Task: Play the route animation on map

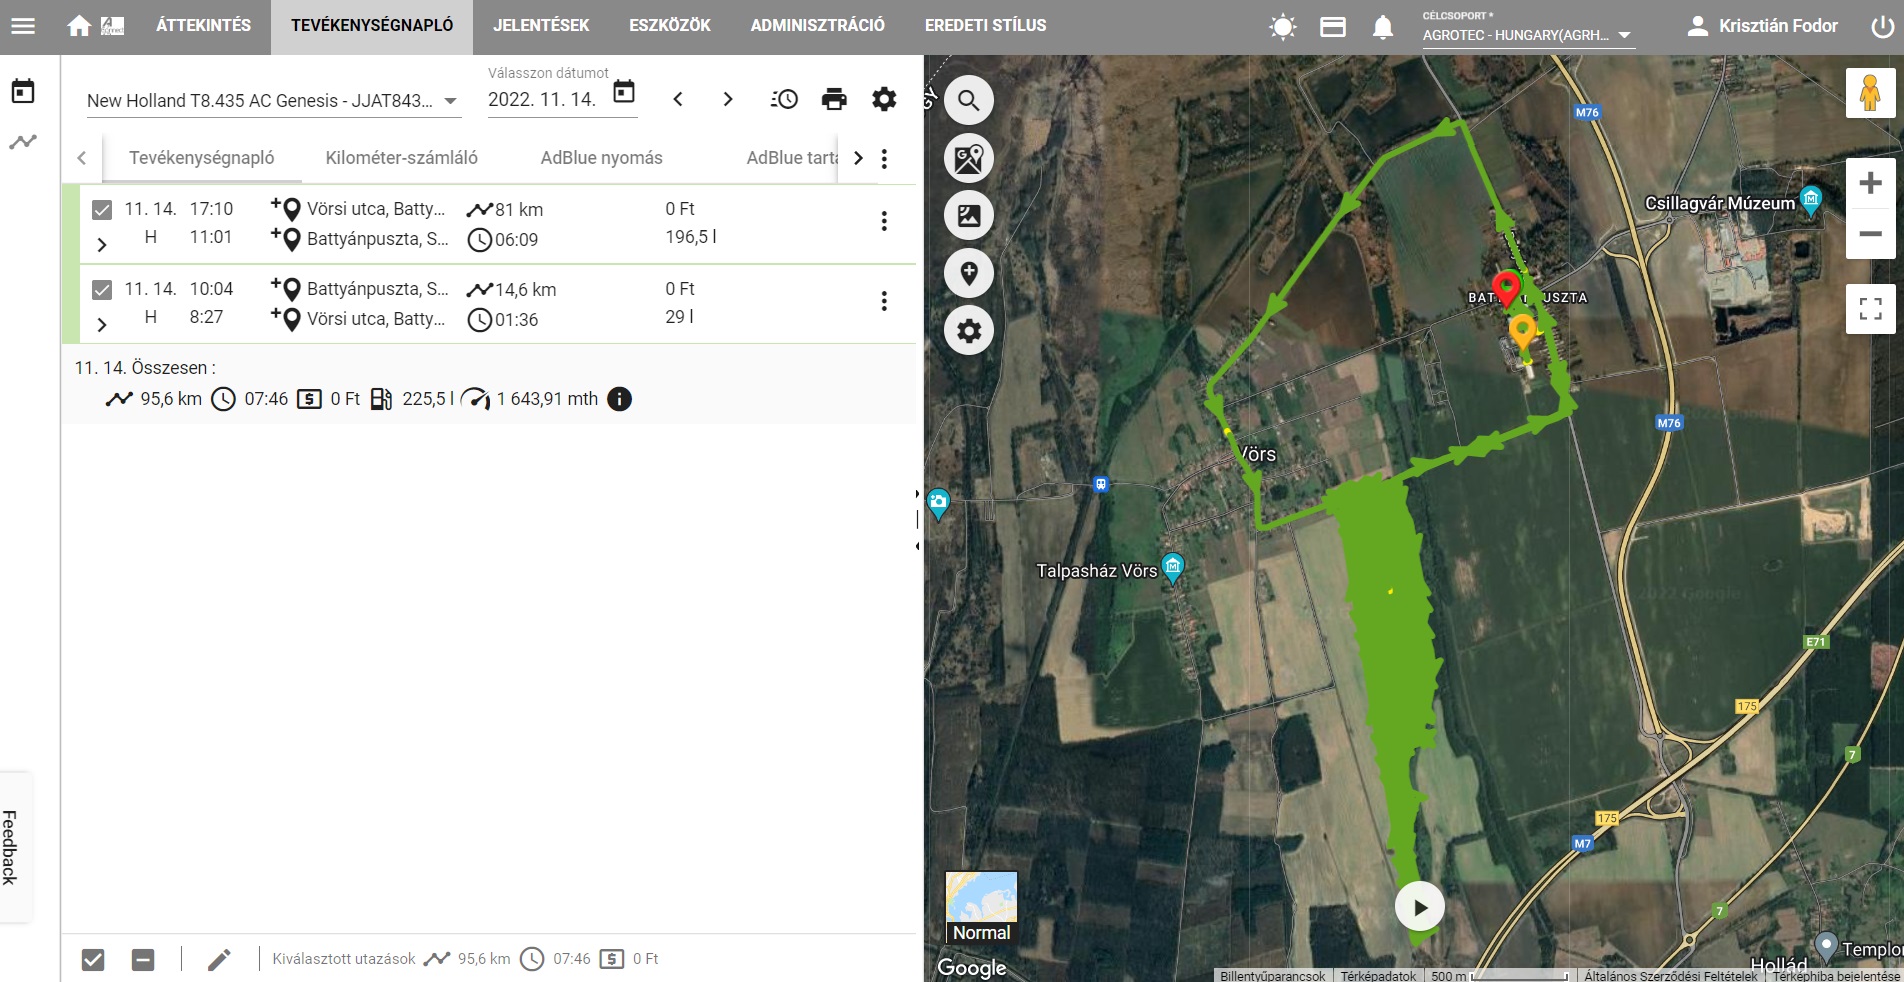Action: (1419, 907)
